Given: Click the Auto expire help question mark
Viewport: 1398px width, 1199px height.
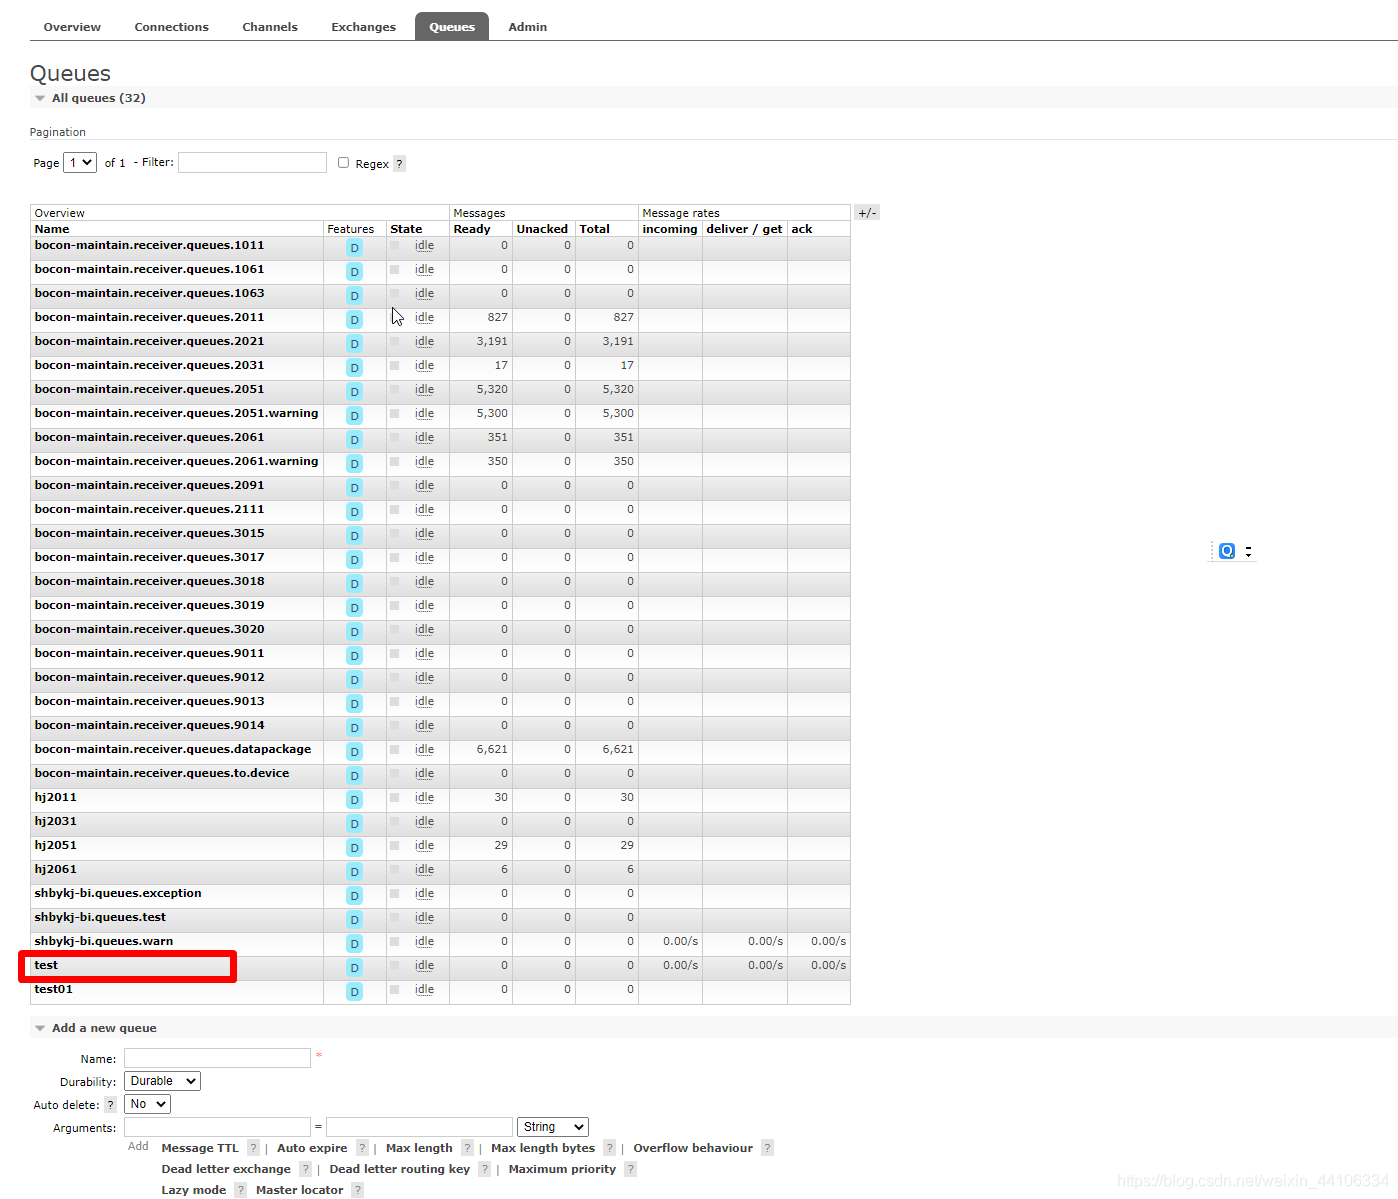Looking at the screenshot, I should (x=362, y=1148).
